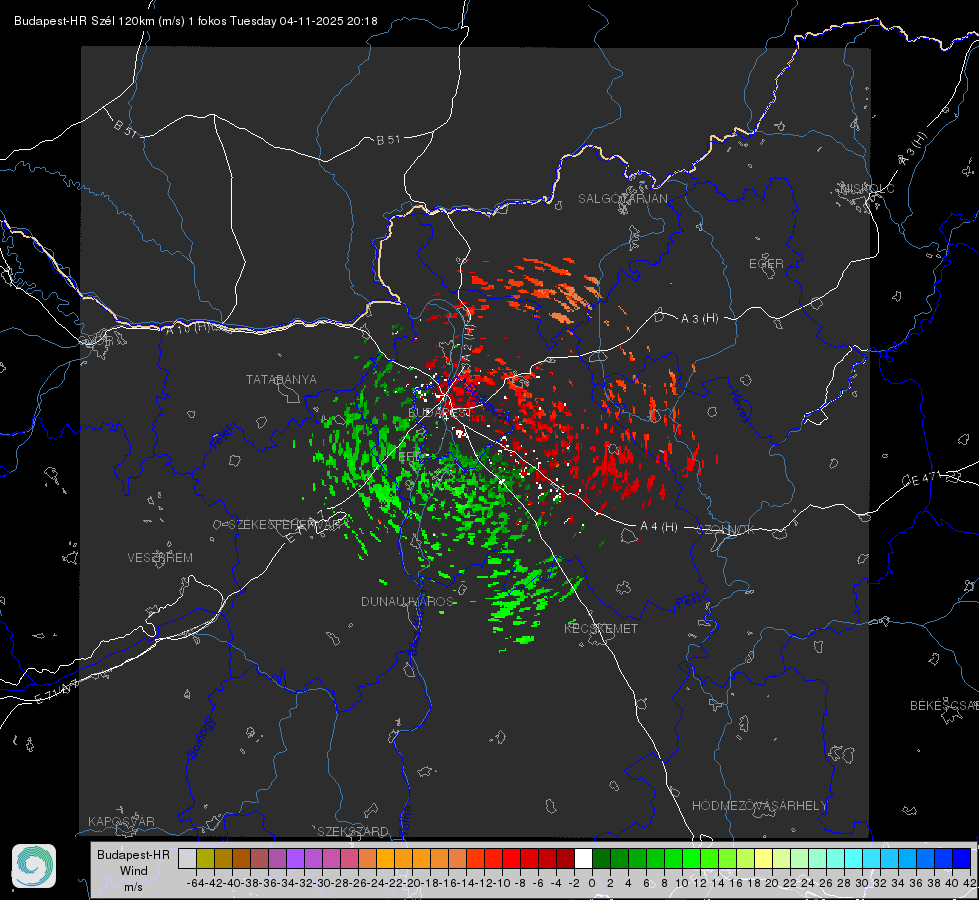The width and height of the screenshot is (979, 900).
Task: Click the swirl logo icon beside the legend
Action: [x=34, y=866]
